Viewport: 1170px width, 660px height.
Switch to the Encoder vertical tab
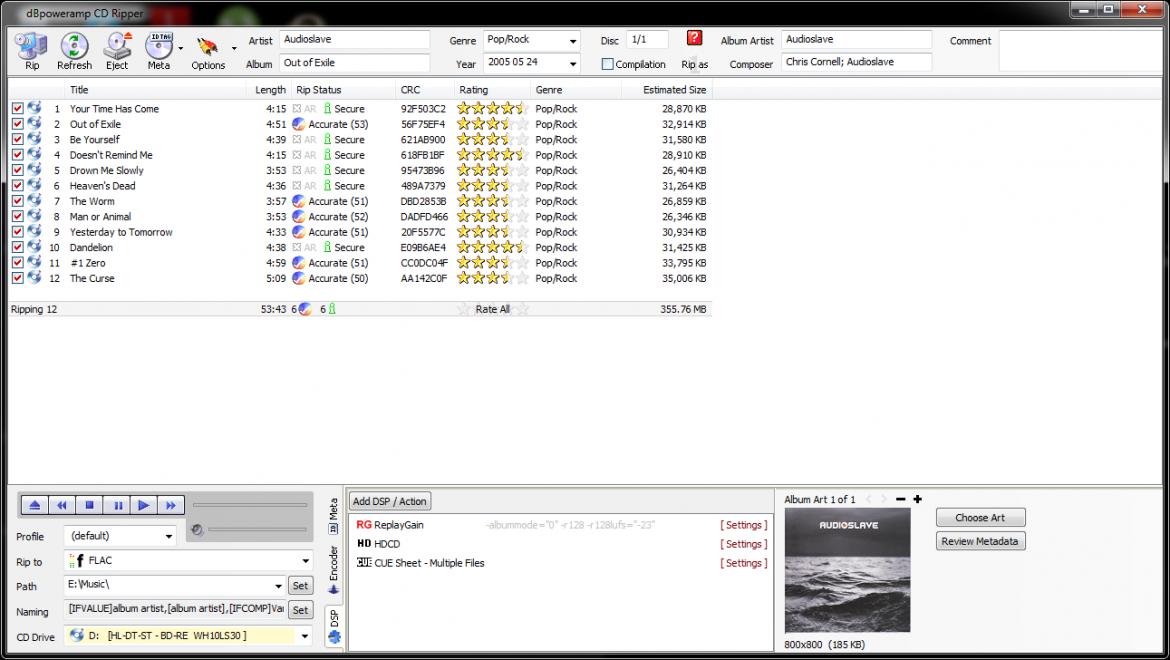click(x=334, y=569)
